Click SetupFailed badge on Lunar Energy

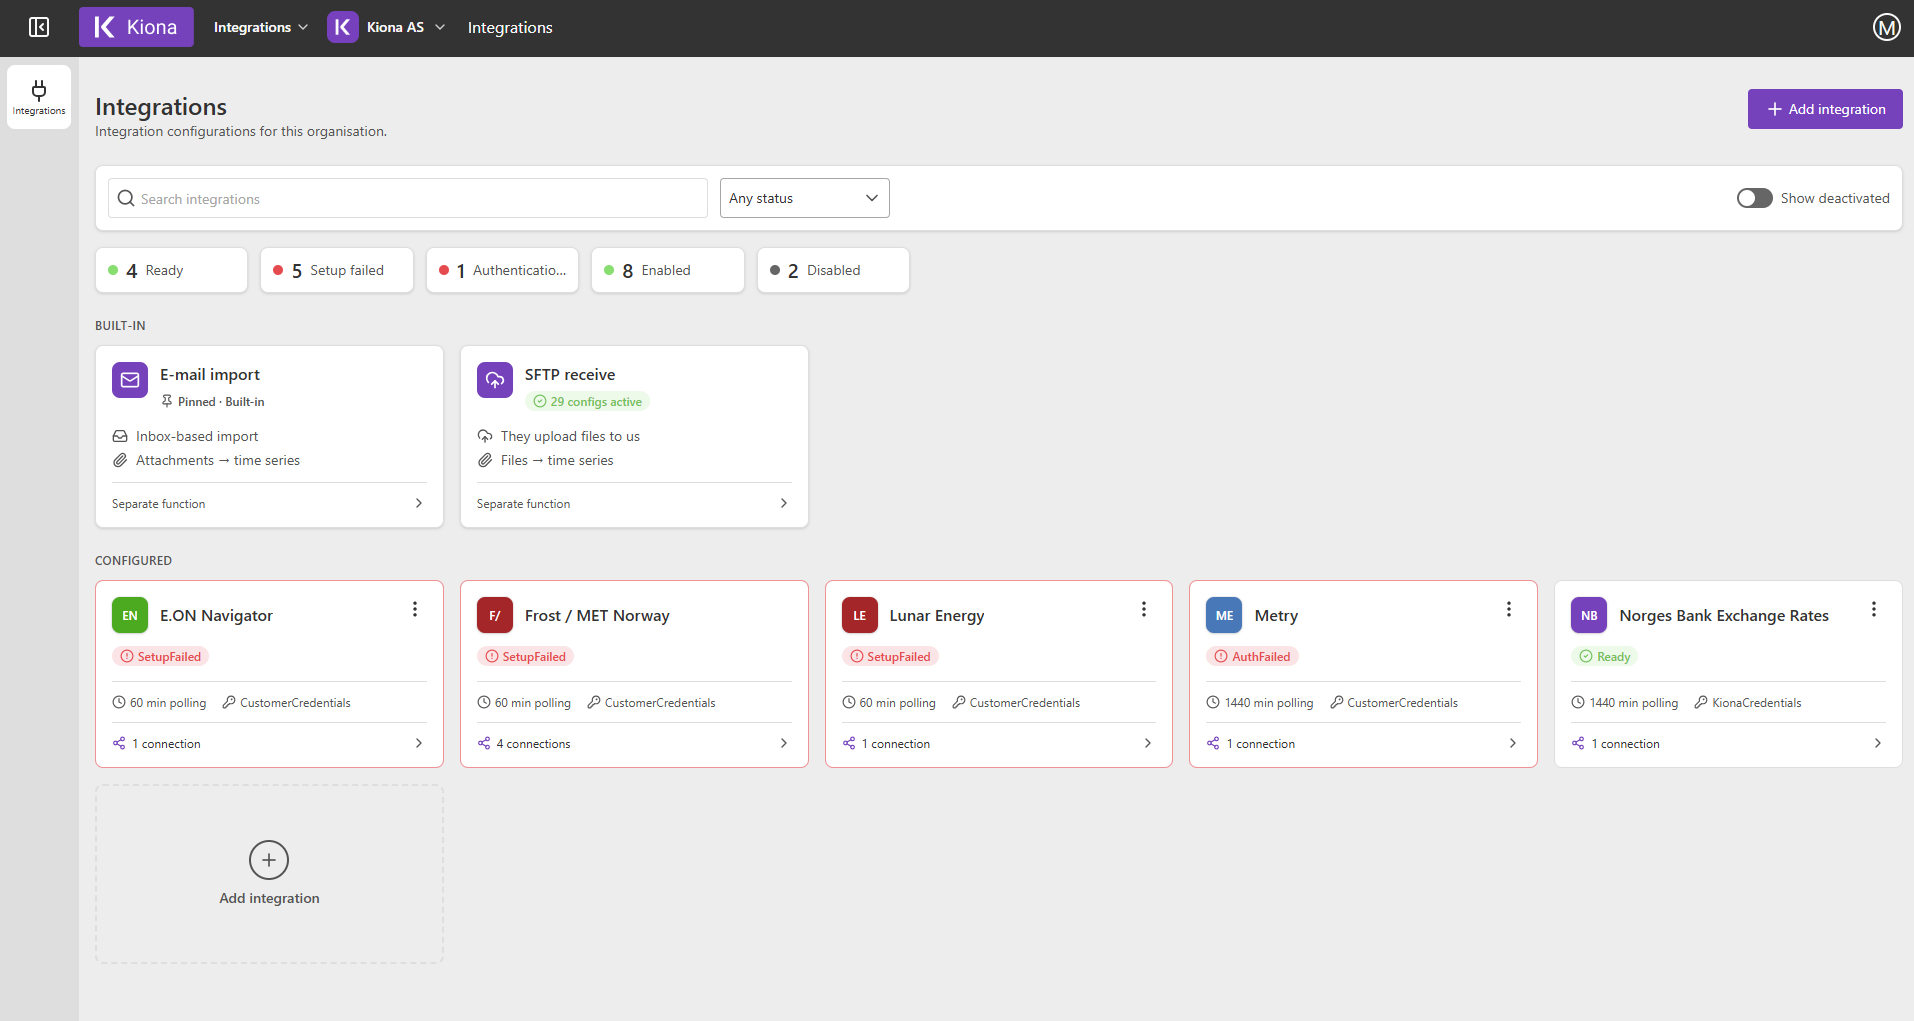(x=890, y=656)
